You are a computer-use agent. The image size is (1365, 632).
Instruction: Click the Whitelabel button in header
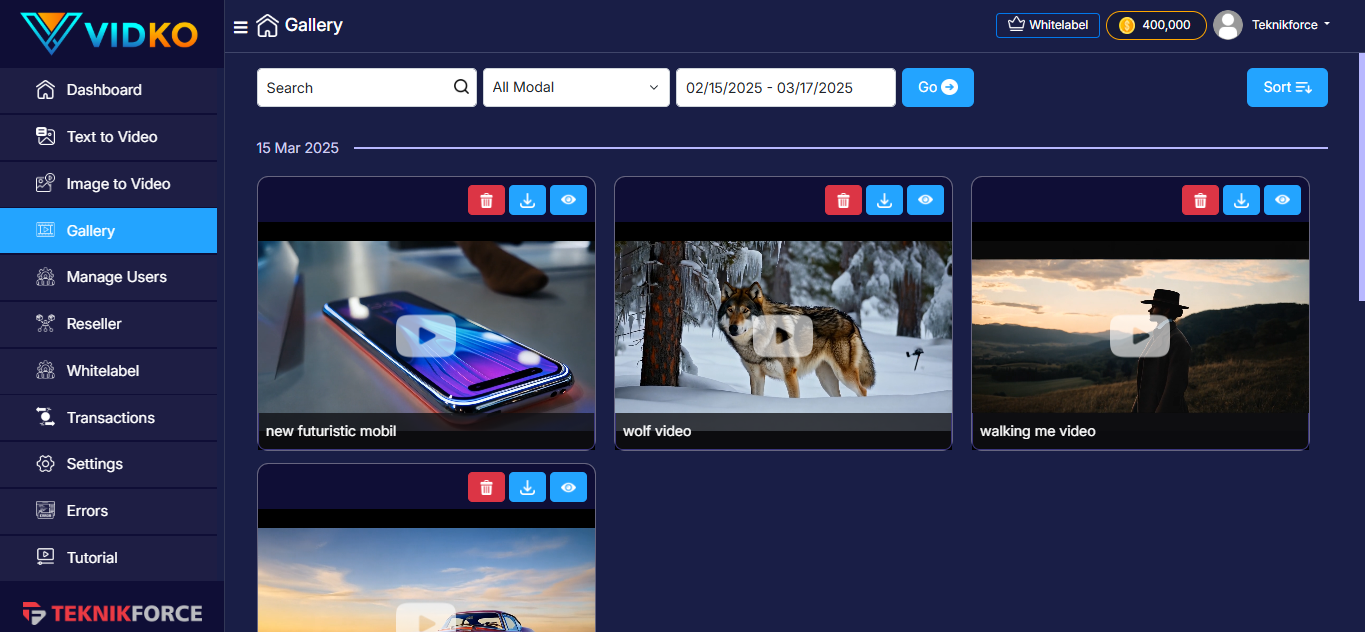(x=1048, y=25)
